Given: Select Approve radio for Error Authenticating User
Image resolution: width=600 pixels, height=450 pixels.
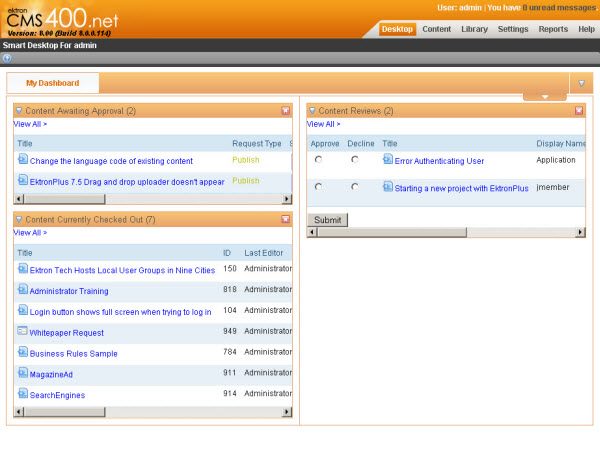Looking at the screenshot, I should point(318,160).
